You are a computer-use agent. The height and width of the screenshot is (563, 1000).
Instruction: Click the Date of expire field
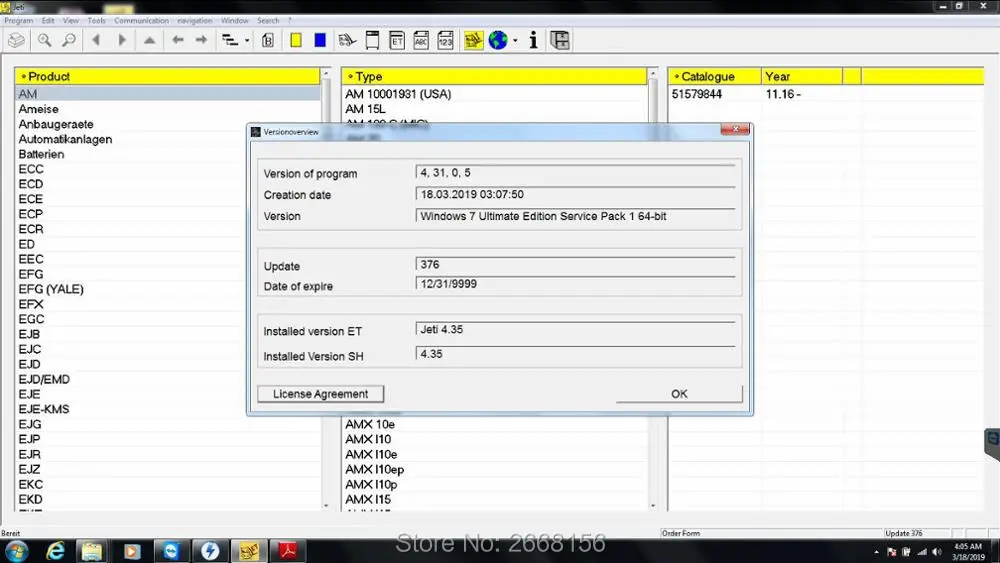[x=575, y=284]
